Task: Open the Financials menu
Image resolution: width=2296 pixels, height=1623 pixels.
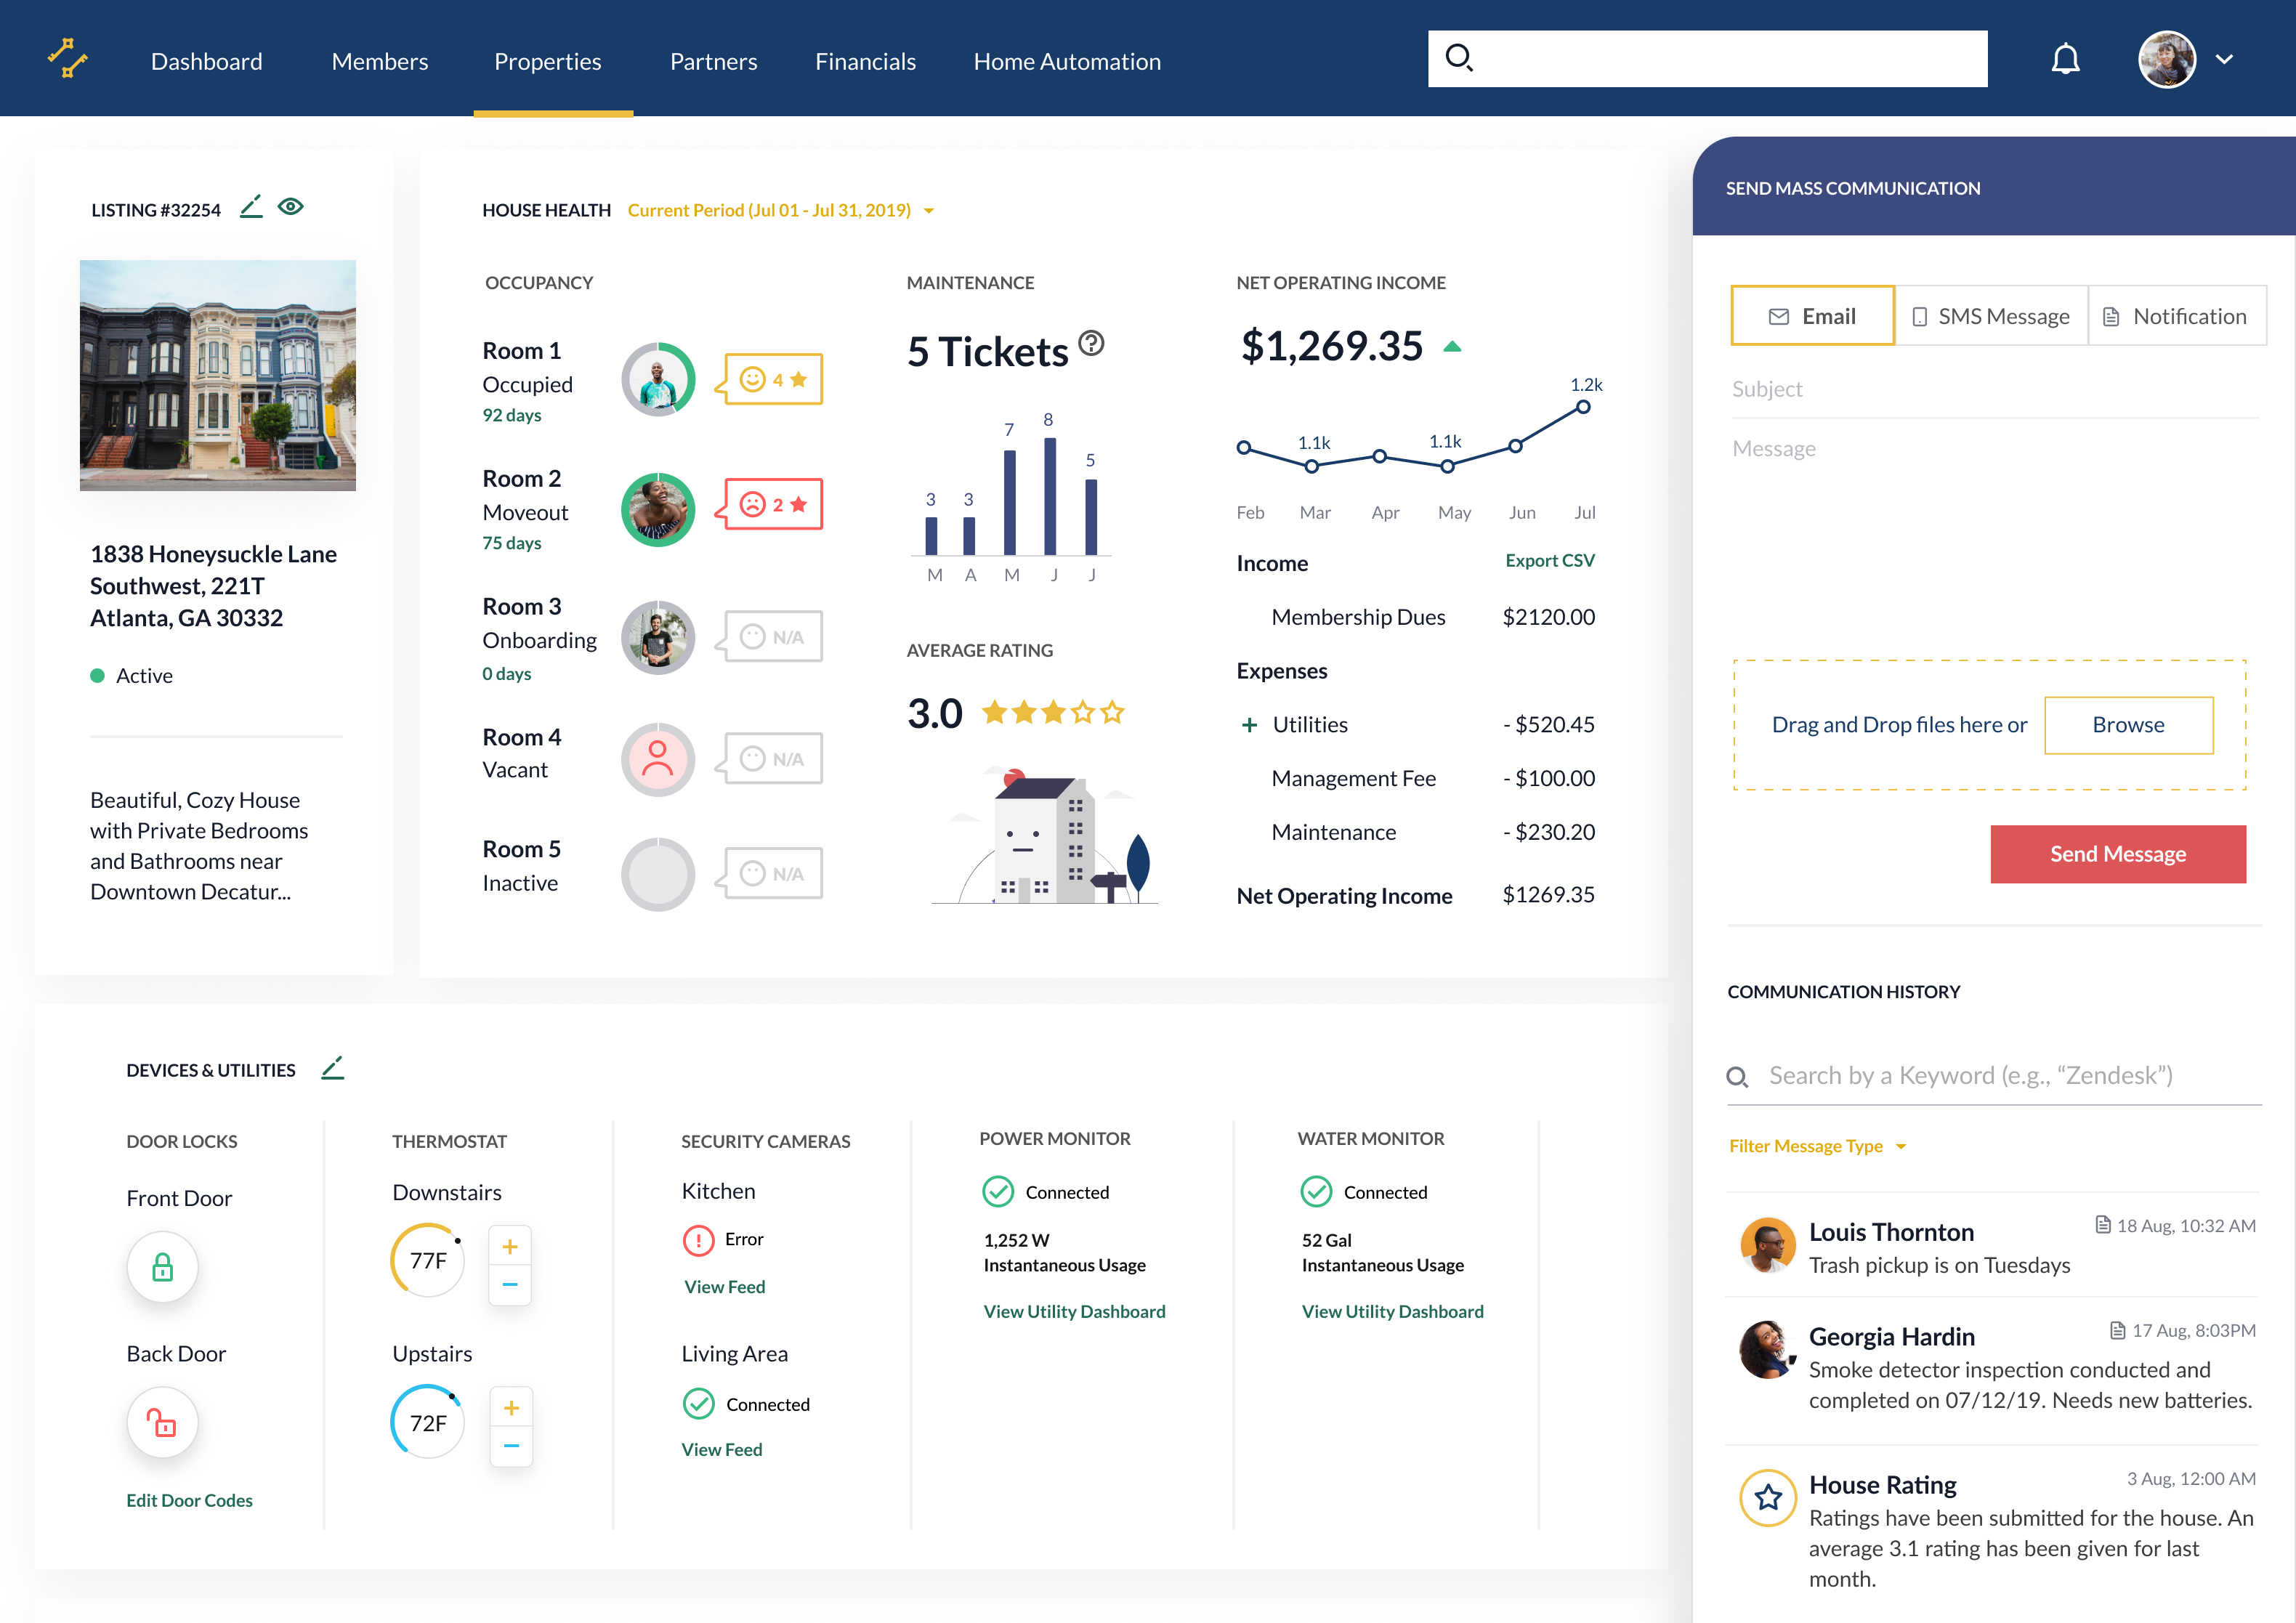Action: pyautogui.click(x=865, y=61)
